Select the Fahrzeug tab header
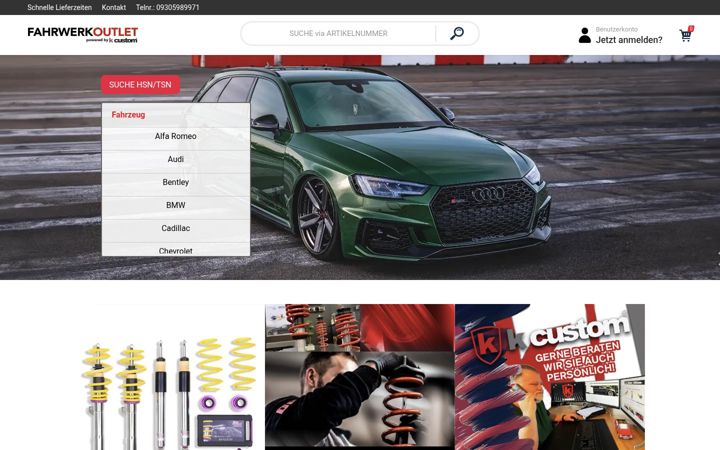The height and width of the screenshot is (450, 720). tap(128, 115)
